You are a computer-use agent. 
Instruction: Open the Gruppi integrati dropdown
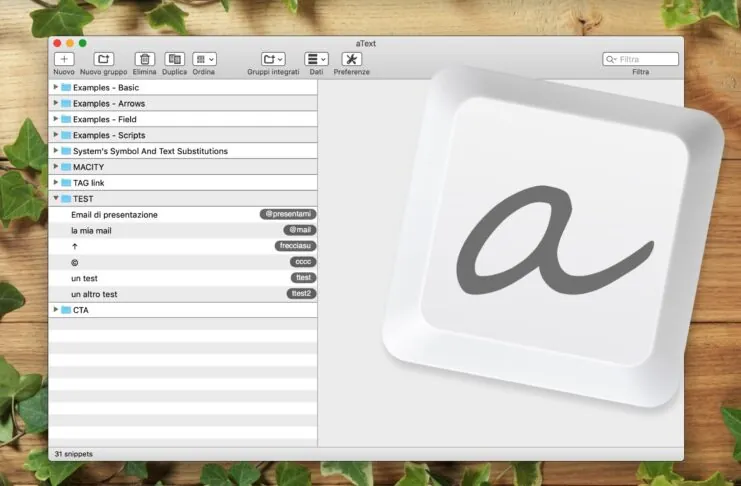pos(273,59)
